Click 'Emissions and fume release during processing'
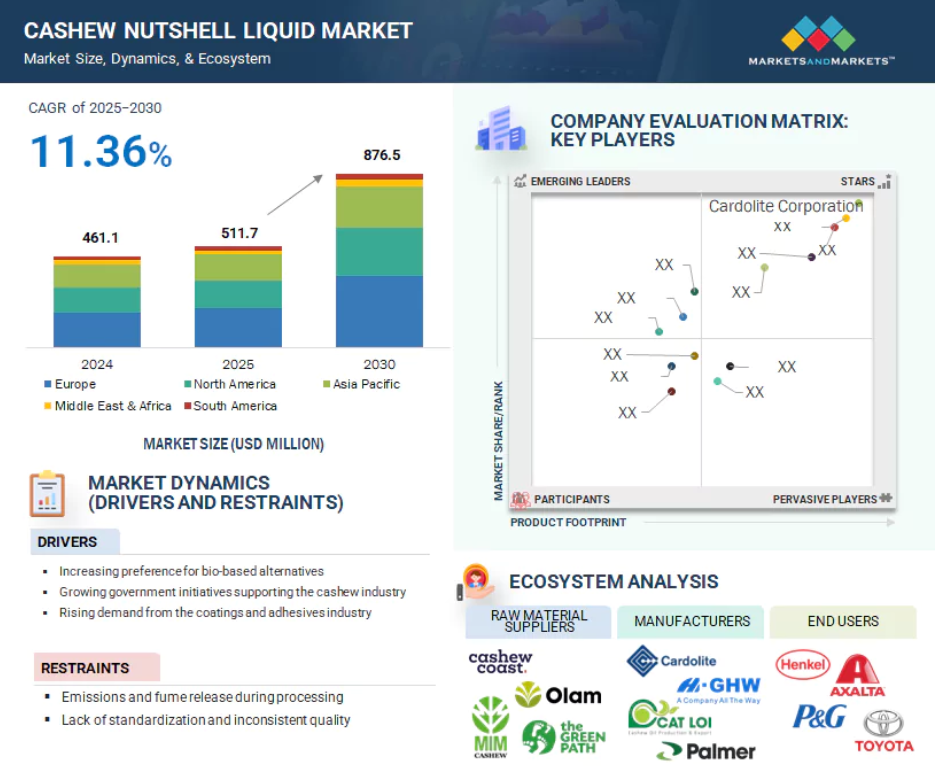 coord(202,697)
